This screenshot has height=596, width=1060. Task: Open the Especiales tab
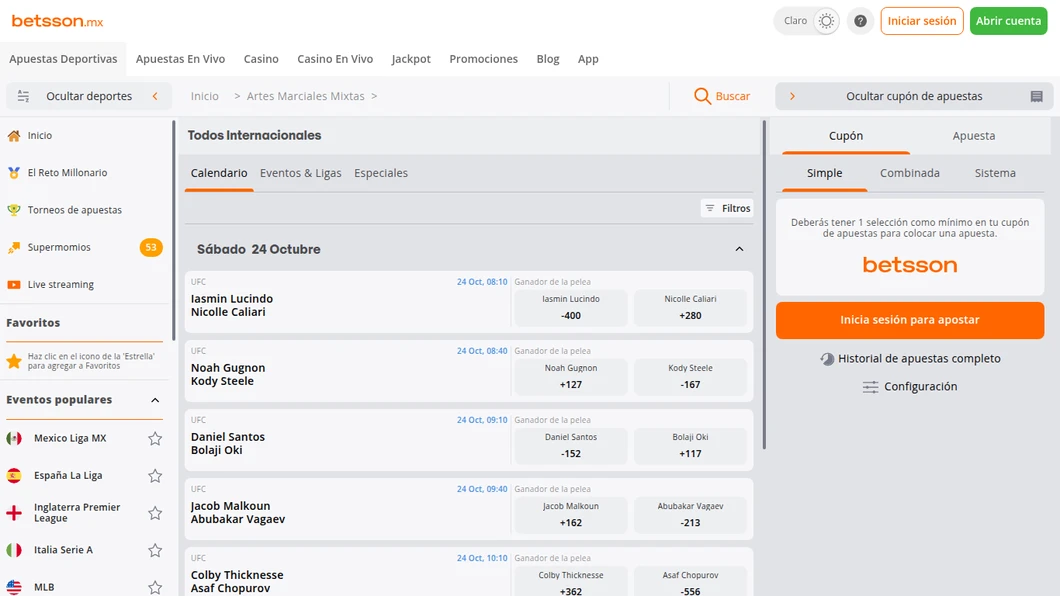click(x=381, y=173)
